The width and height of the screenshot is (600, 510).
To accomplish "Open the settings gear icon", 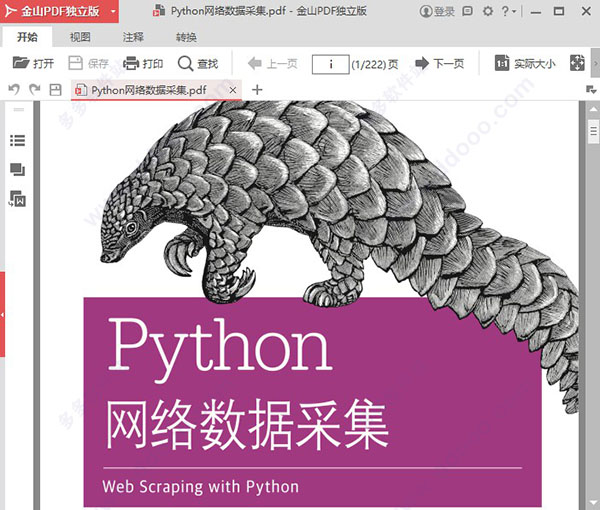I will tap(488, 11).
